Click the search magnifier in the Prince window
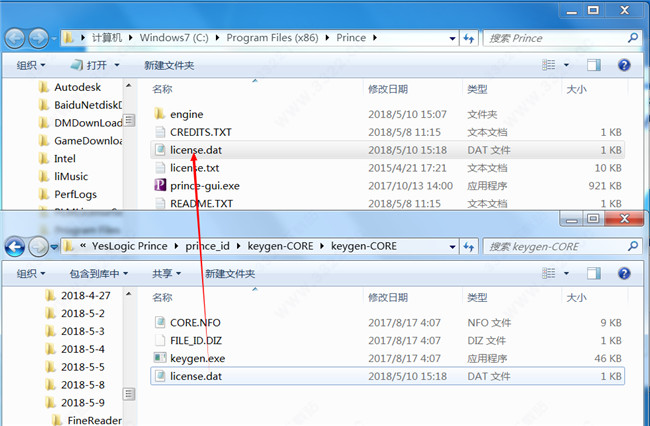The image size is (650, 426). pyautogui.click(x=633, y=38)
